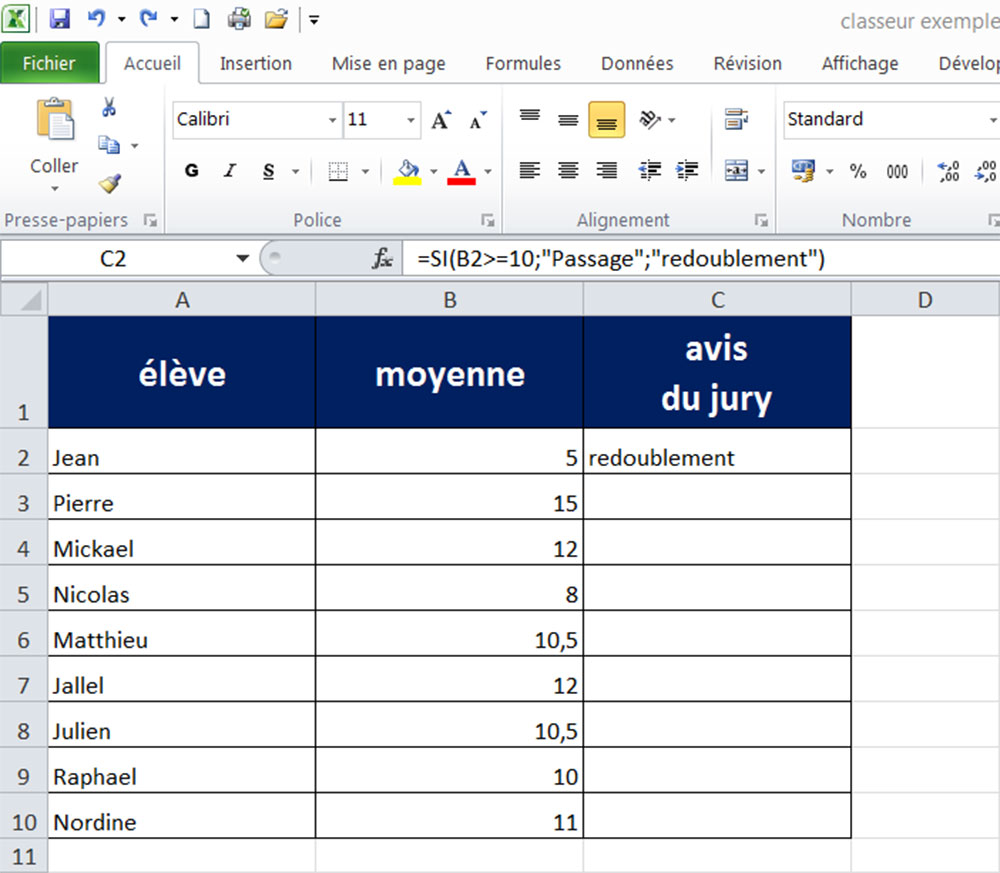Click the increase decimal icon
The image size is (1000, 873).
click(x=948, y=171)
